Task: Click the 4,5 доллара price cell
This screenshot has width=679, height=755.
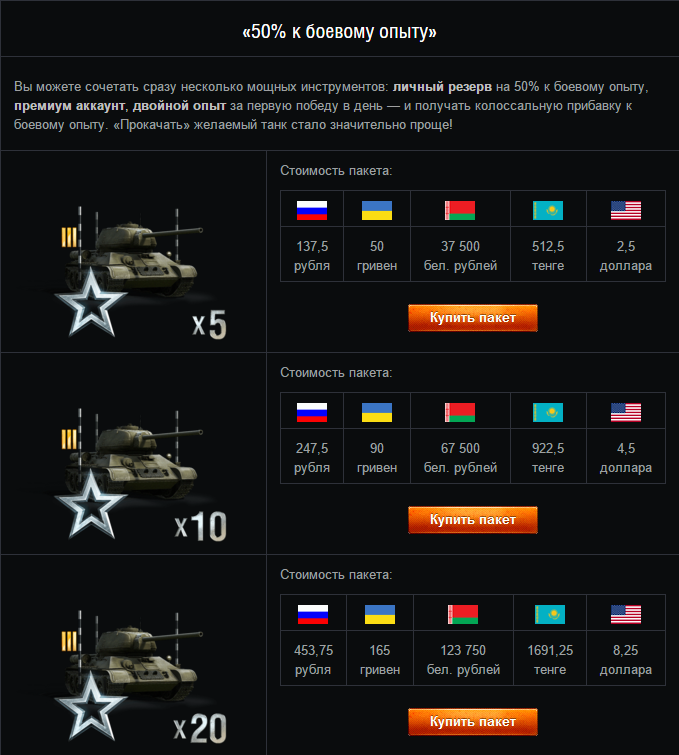Action: [x=626, y=457]
